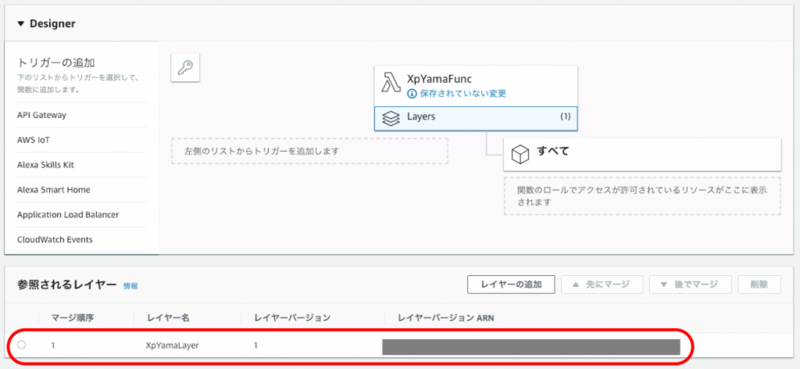800x369 pixels.
Task: Click the cube icon beside すべて
Action: click(x=520, y=155)
